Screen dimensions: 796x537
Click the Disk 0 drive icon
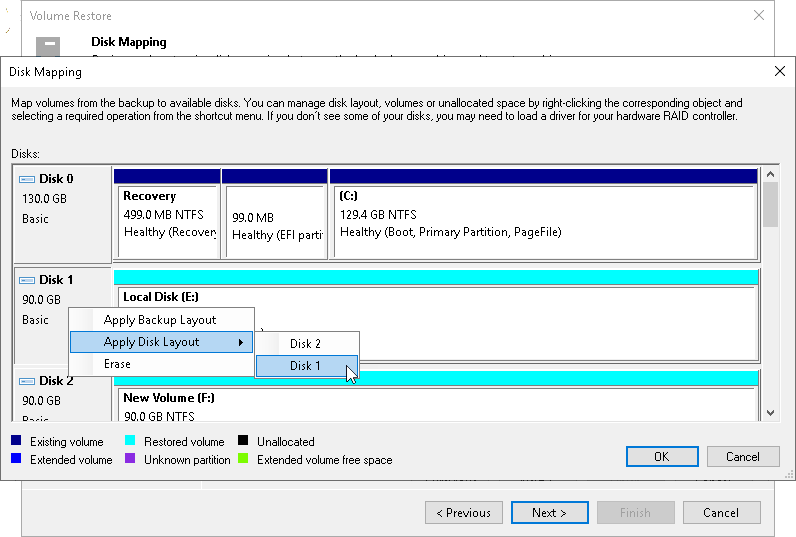pyautogui.click(x=26, y=179)
